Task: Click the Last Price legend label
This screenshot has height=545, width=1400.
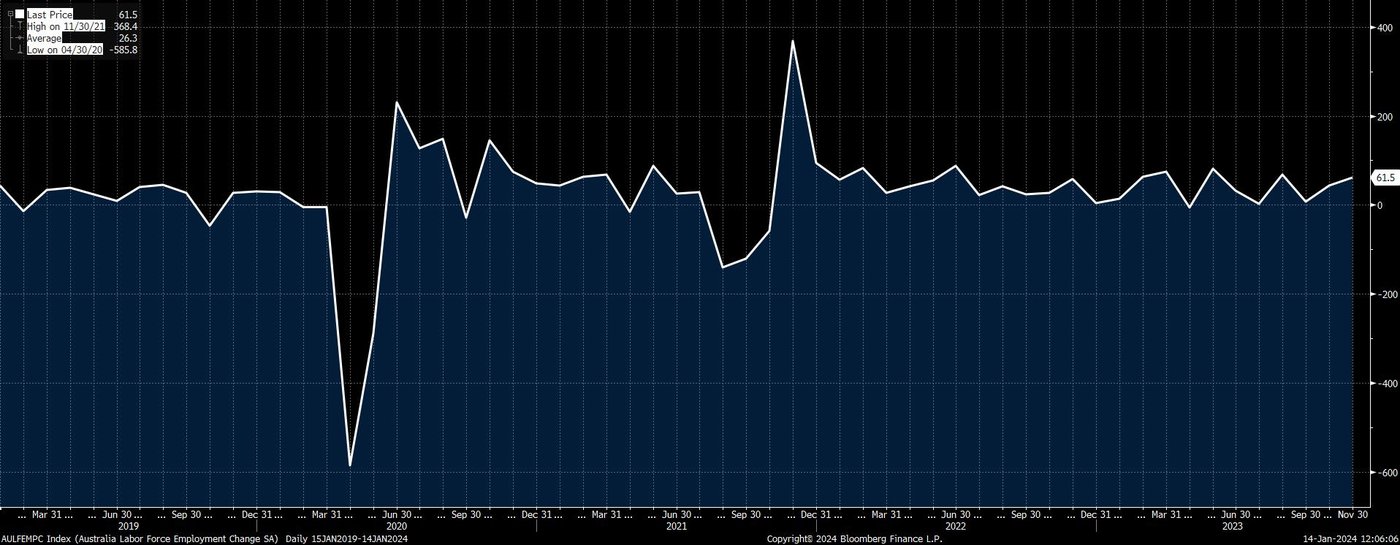Action: [50, 14]
